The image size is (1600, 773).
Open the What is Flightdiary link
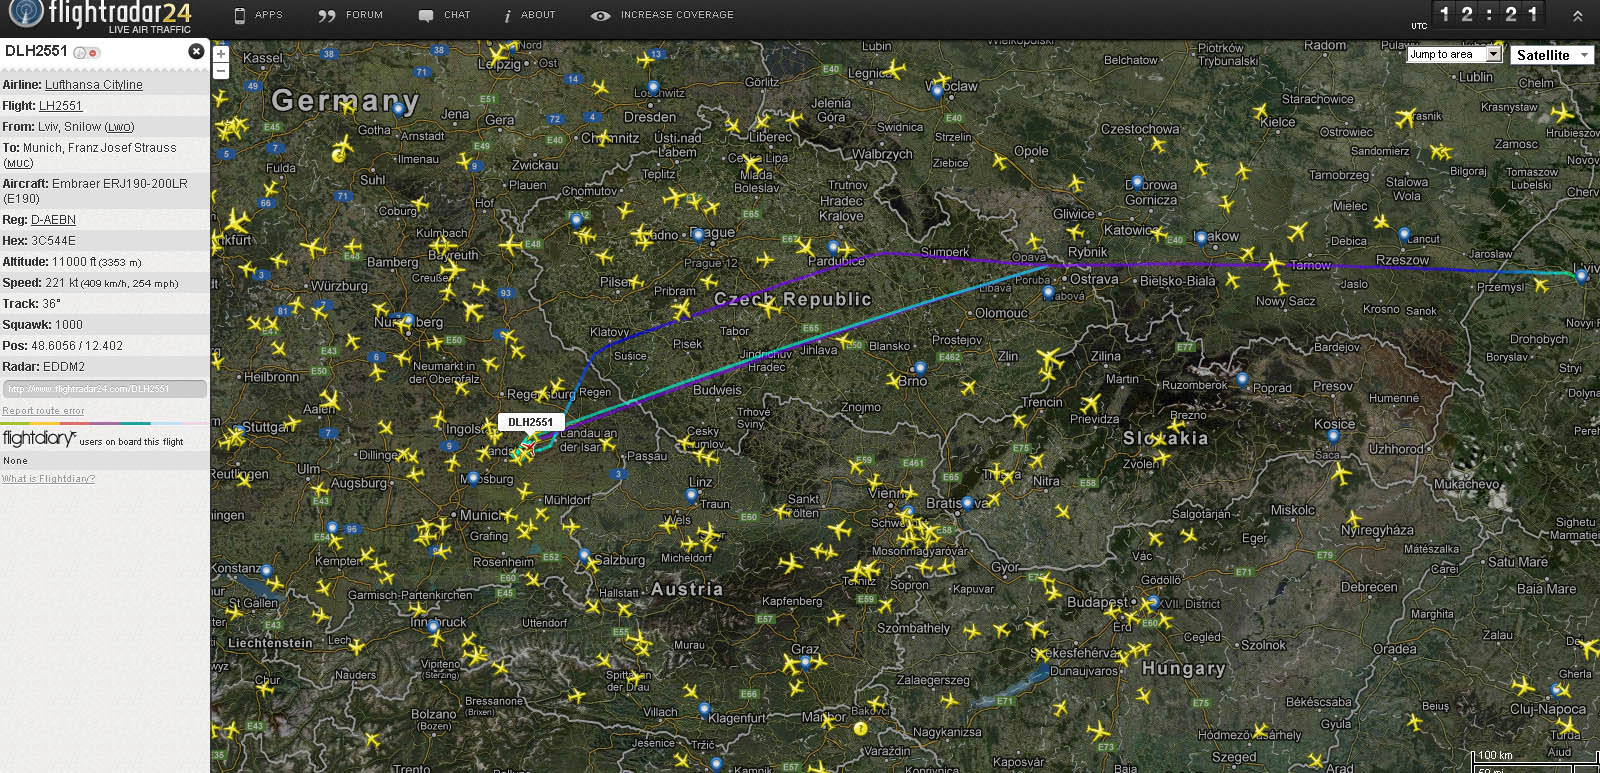[x=48, y=479]
